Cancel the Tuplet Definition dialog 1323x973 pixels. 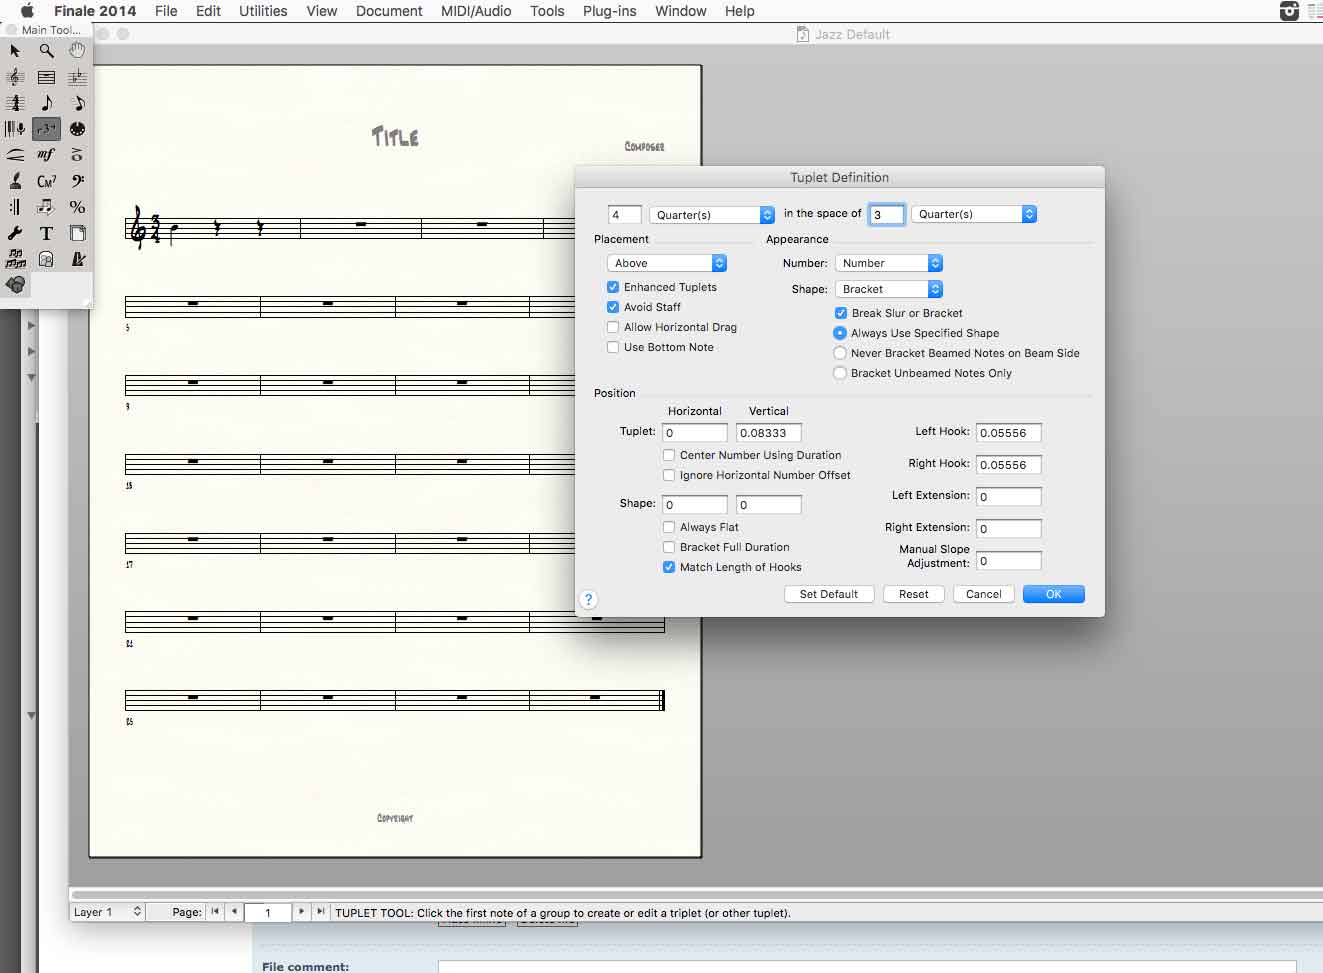(x=984, y=594)
